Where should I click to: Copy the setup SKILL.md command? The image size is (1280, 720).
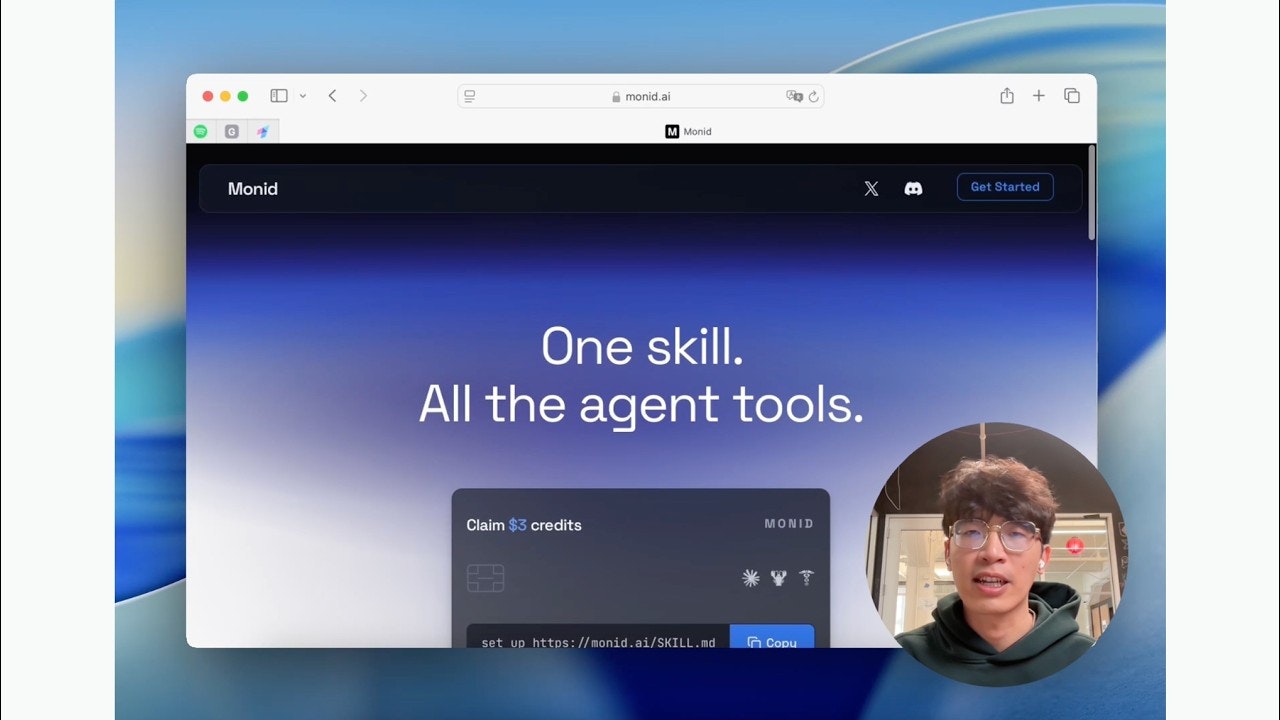[772, 637]
